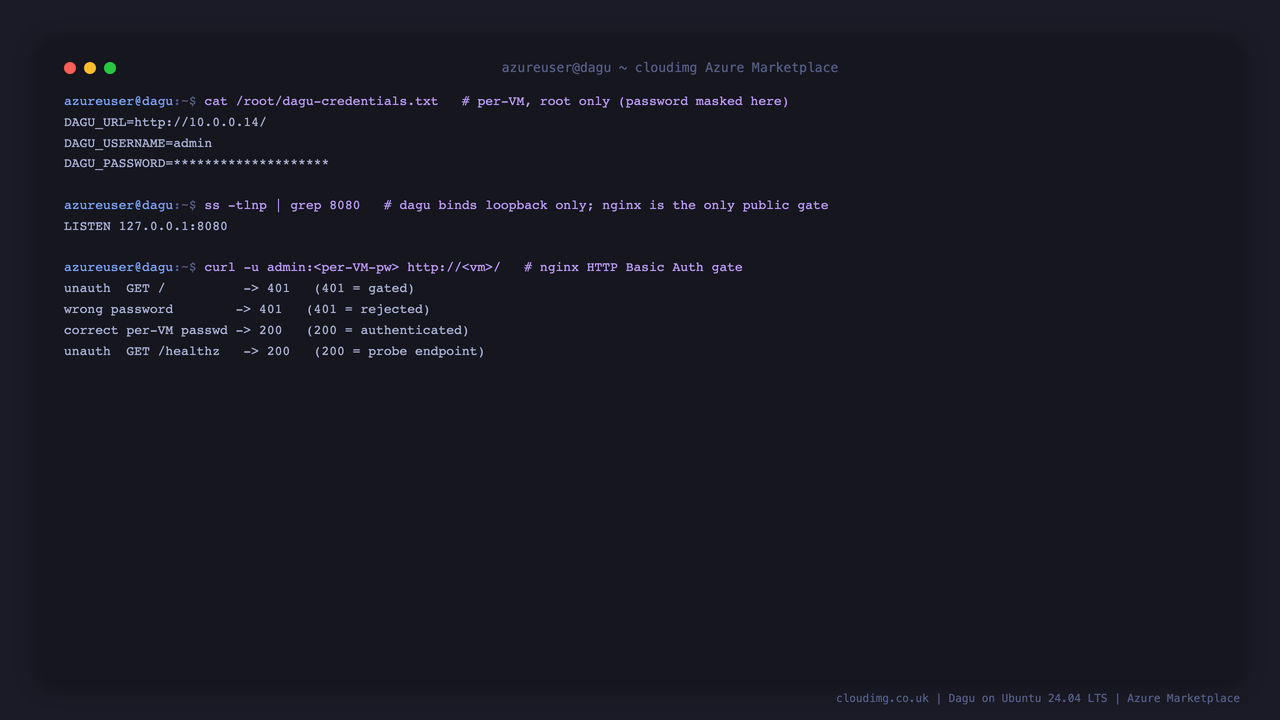Image resolution: width=1280 pixels, height=720 pixels.
Task: Click the output 'LISTEN 127.0.0.1:8080'
Action: point(146,226)
